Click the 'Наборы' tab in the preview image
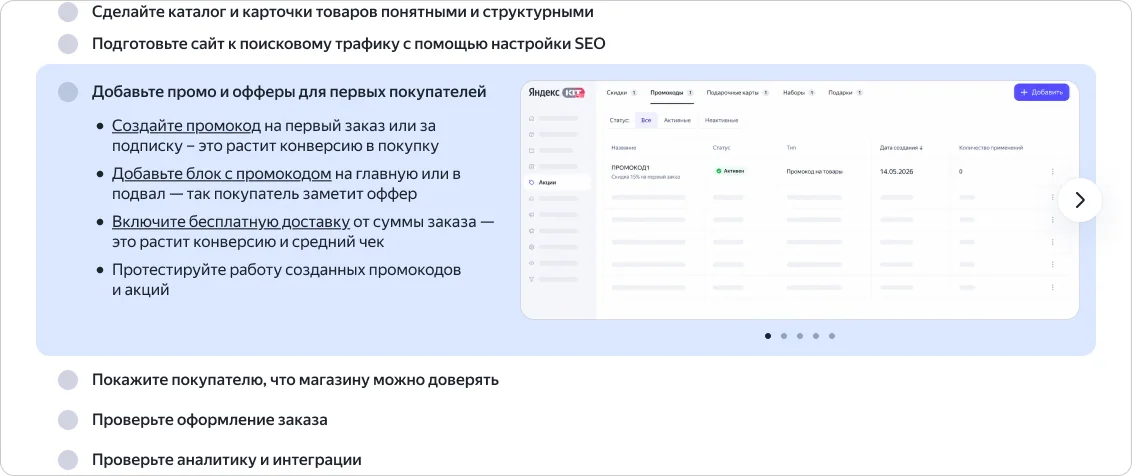The width and height of the screenshot is (1132, 476). click(x=798, y=92)
